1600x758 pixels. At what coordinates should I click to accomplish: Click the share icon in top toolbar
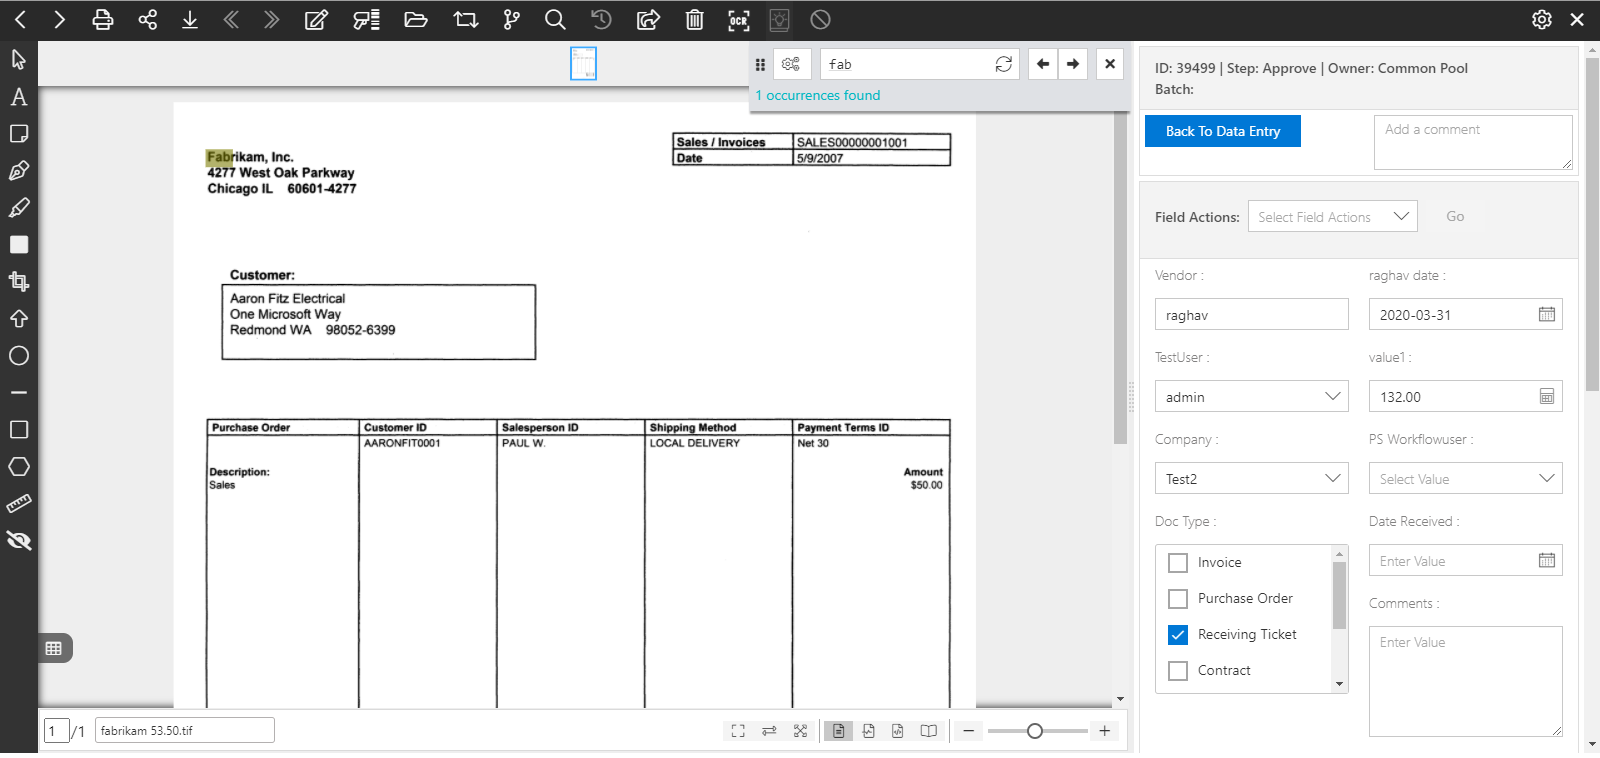coord(147,20)
